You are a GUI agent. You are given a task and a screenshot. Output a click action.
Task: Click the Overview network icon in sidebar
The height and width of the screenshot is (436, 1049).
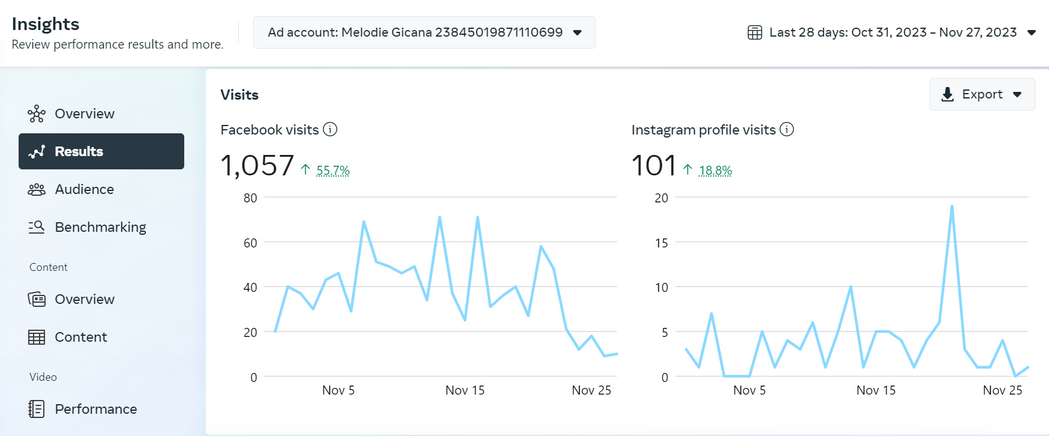click(x=36, y=114)
